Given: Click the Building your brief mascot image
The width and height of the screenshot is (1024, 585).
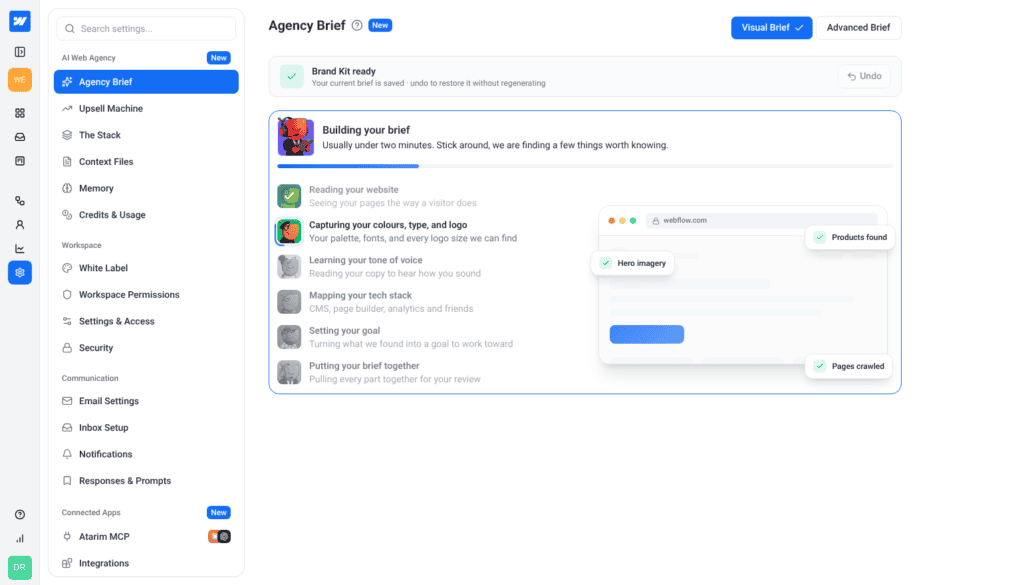Looking at the screenshot, I should (x=295, y=136).
